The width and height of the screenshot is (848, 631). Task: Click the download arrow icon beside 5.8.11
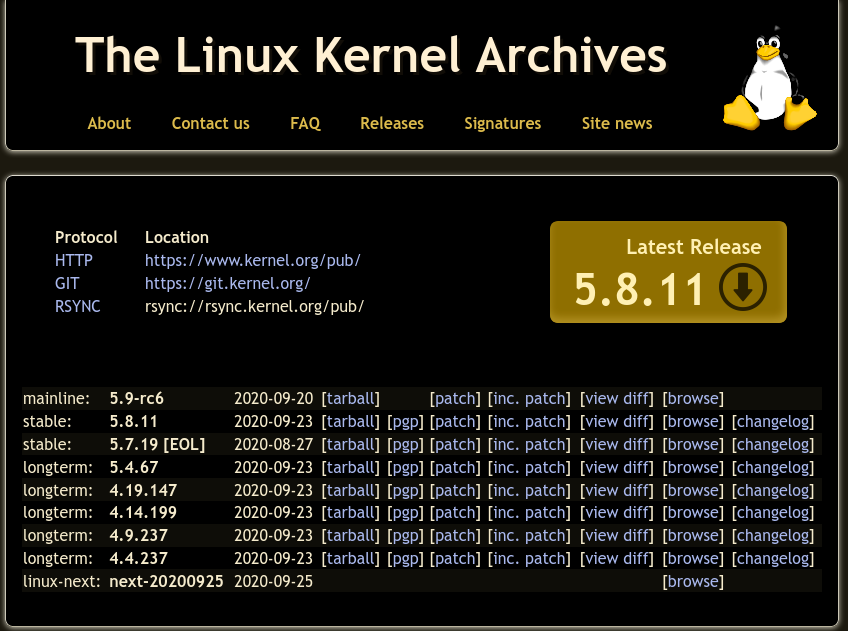click(743, 287)
